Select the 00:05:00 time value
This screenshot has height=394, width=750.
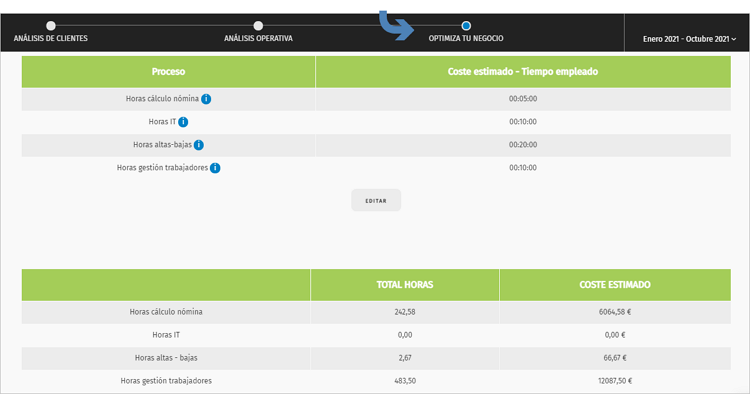(x=523, y=99)
